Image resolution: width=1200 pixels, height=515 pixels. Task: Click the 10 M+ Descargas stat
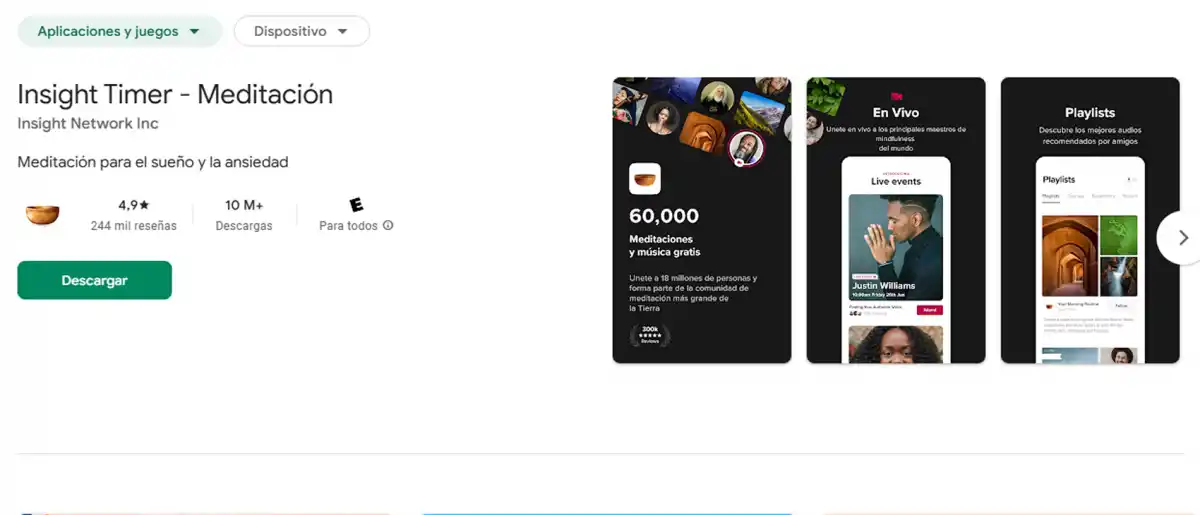(244, 215)
